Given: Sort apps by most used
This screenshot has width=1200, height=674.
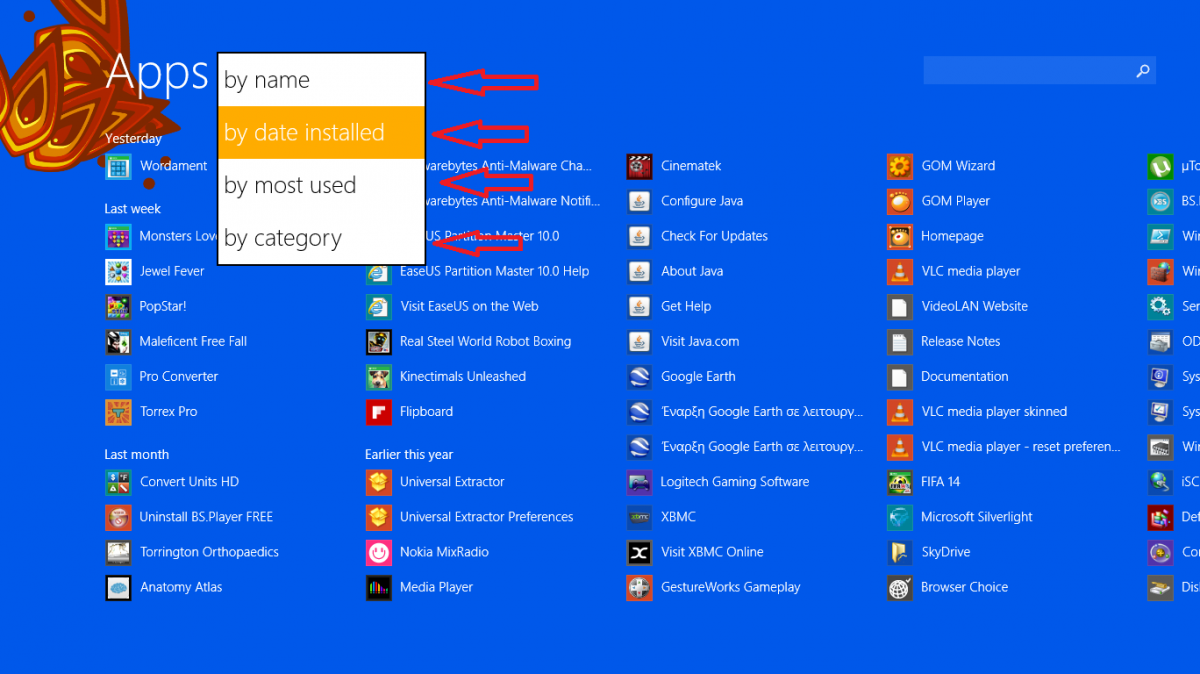Looking at the screenshot, I should coord(321,185).
